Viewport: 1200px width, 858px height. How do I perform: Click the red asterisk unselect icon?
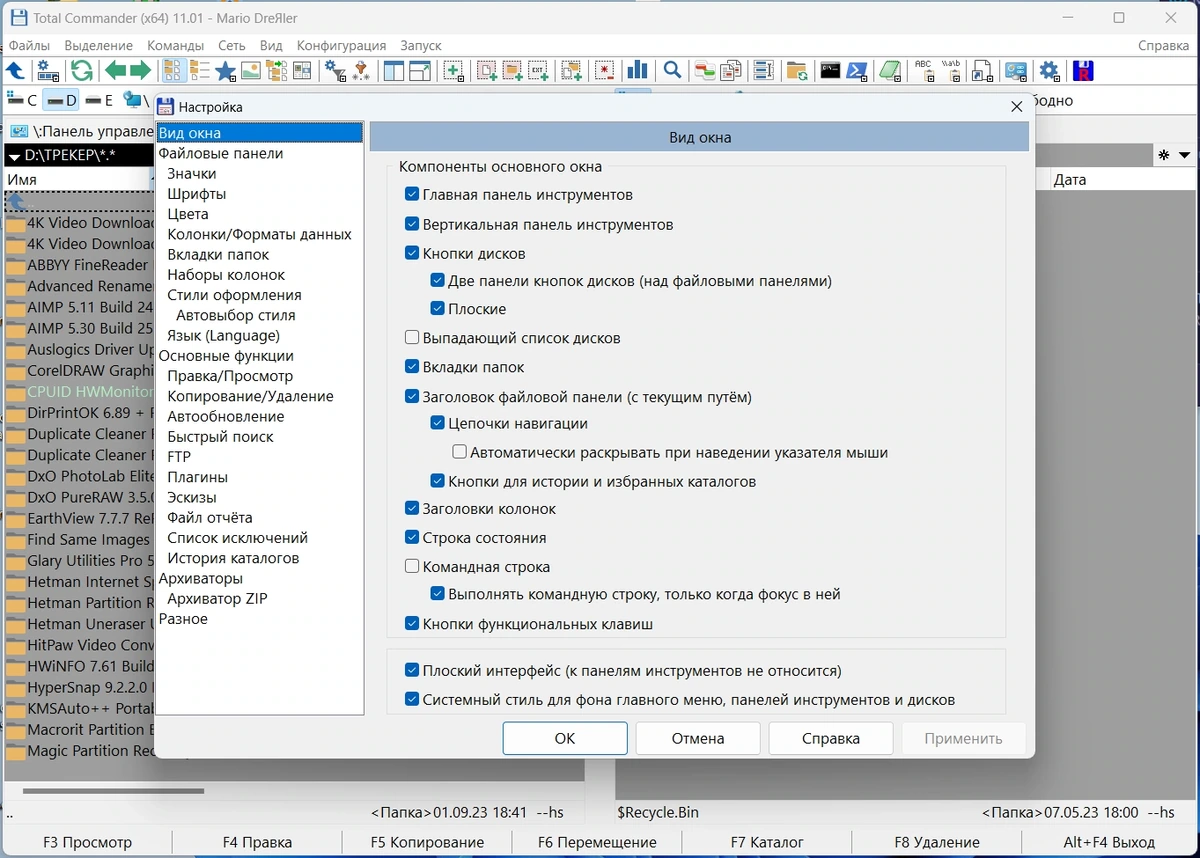(x=603, y=70)
